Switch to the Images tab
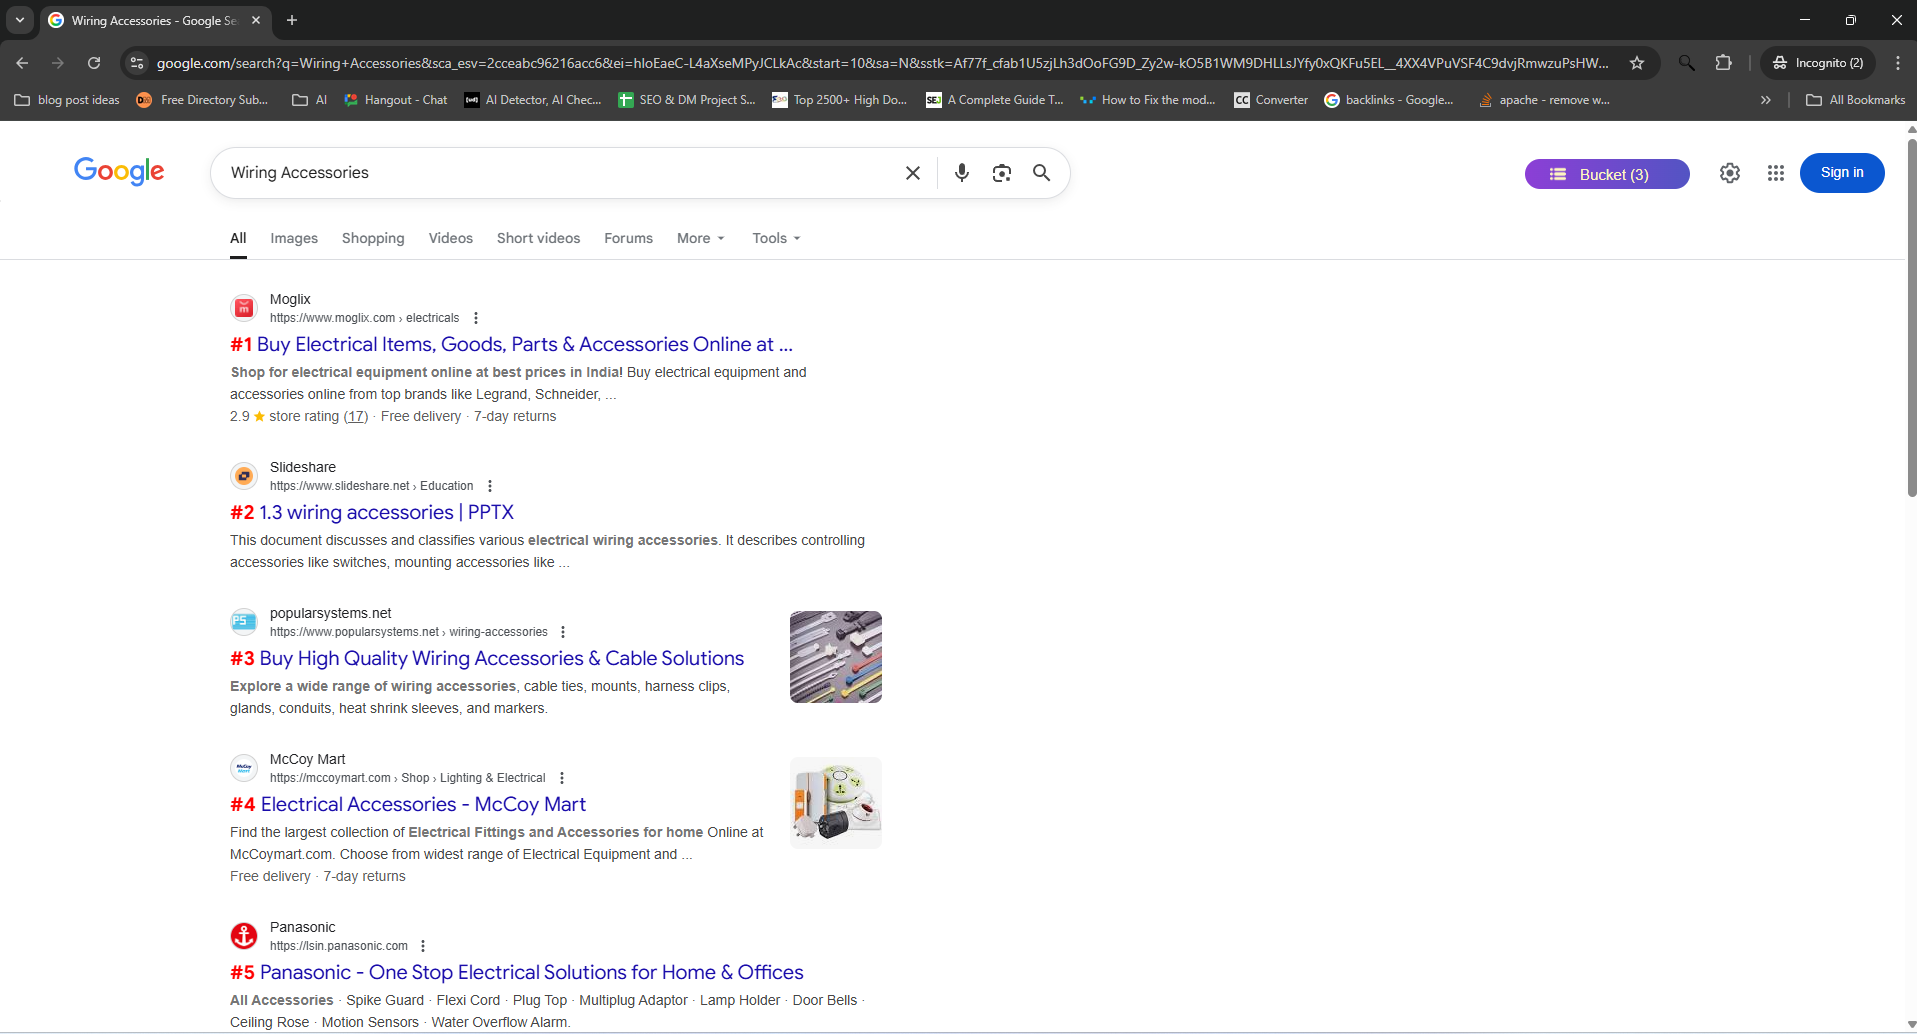 tap(294, 238)
